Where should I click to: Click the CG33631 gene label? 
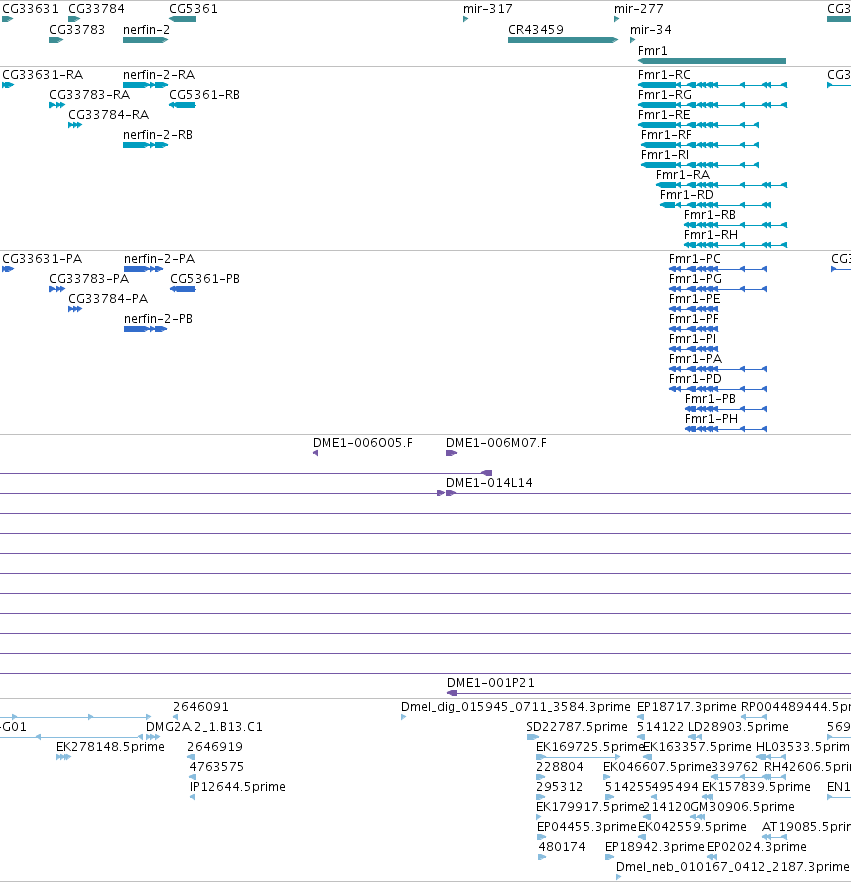click(x=30, y=9)
